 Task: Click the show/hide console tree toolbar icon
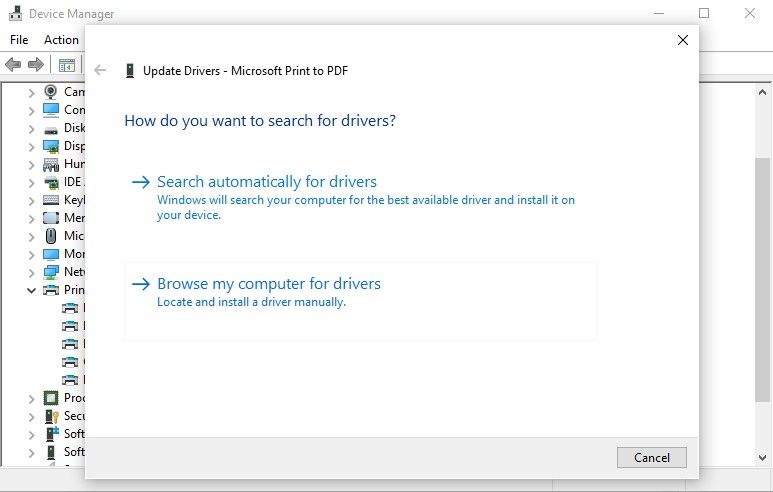[x=67, y=65]
